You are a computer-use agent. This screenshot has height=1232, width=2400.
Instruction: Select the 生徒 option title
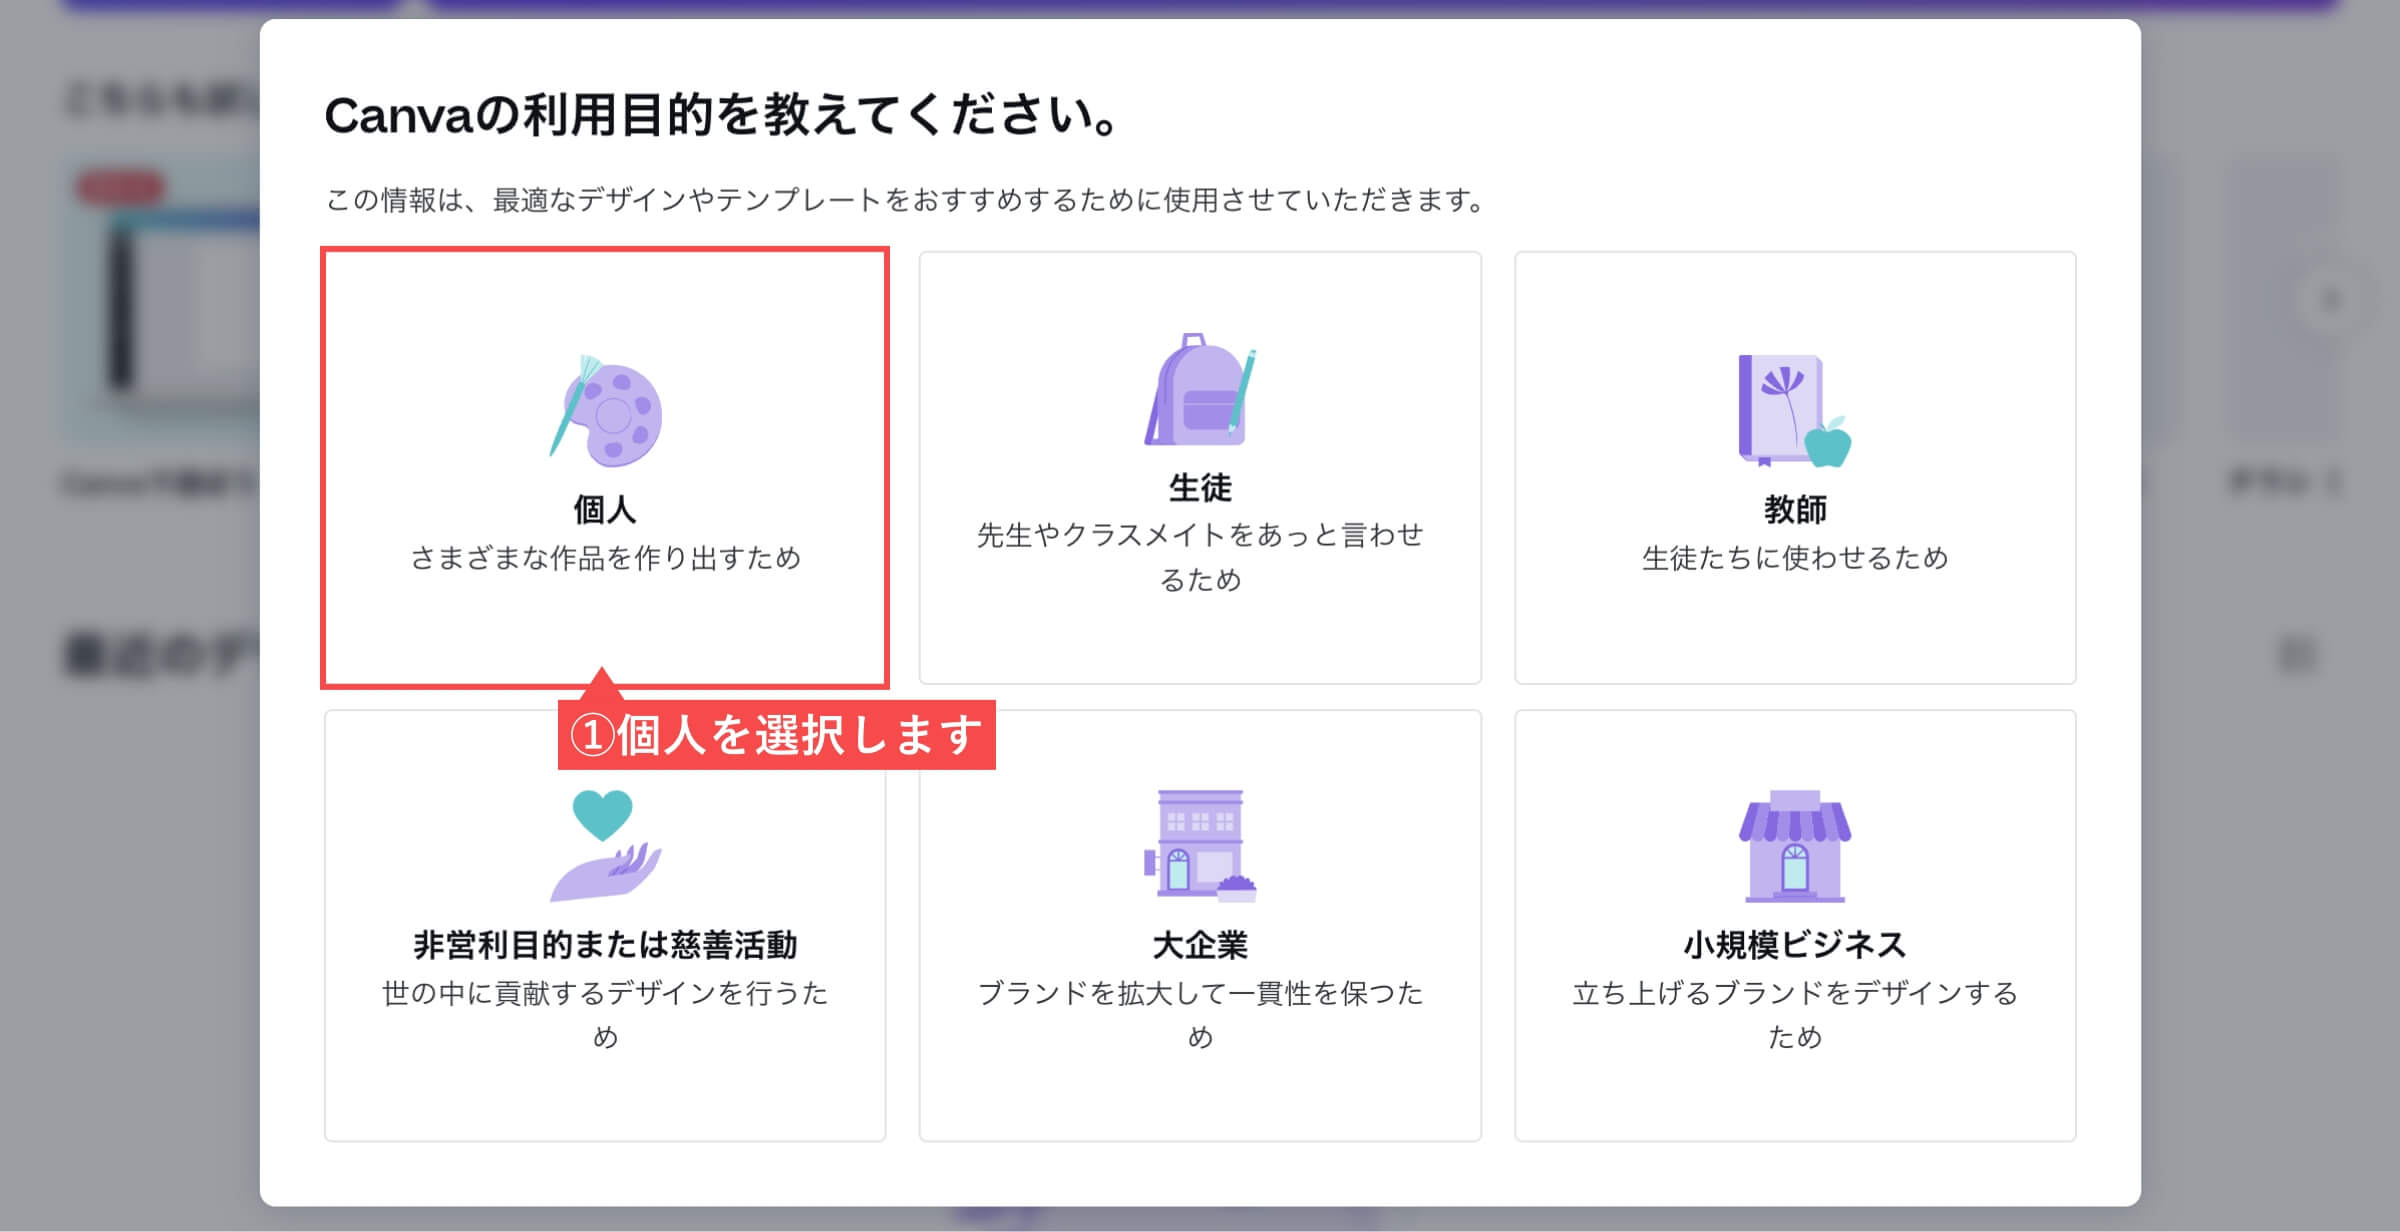[x=1200, y=488]
